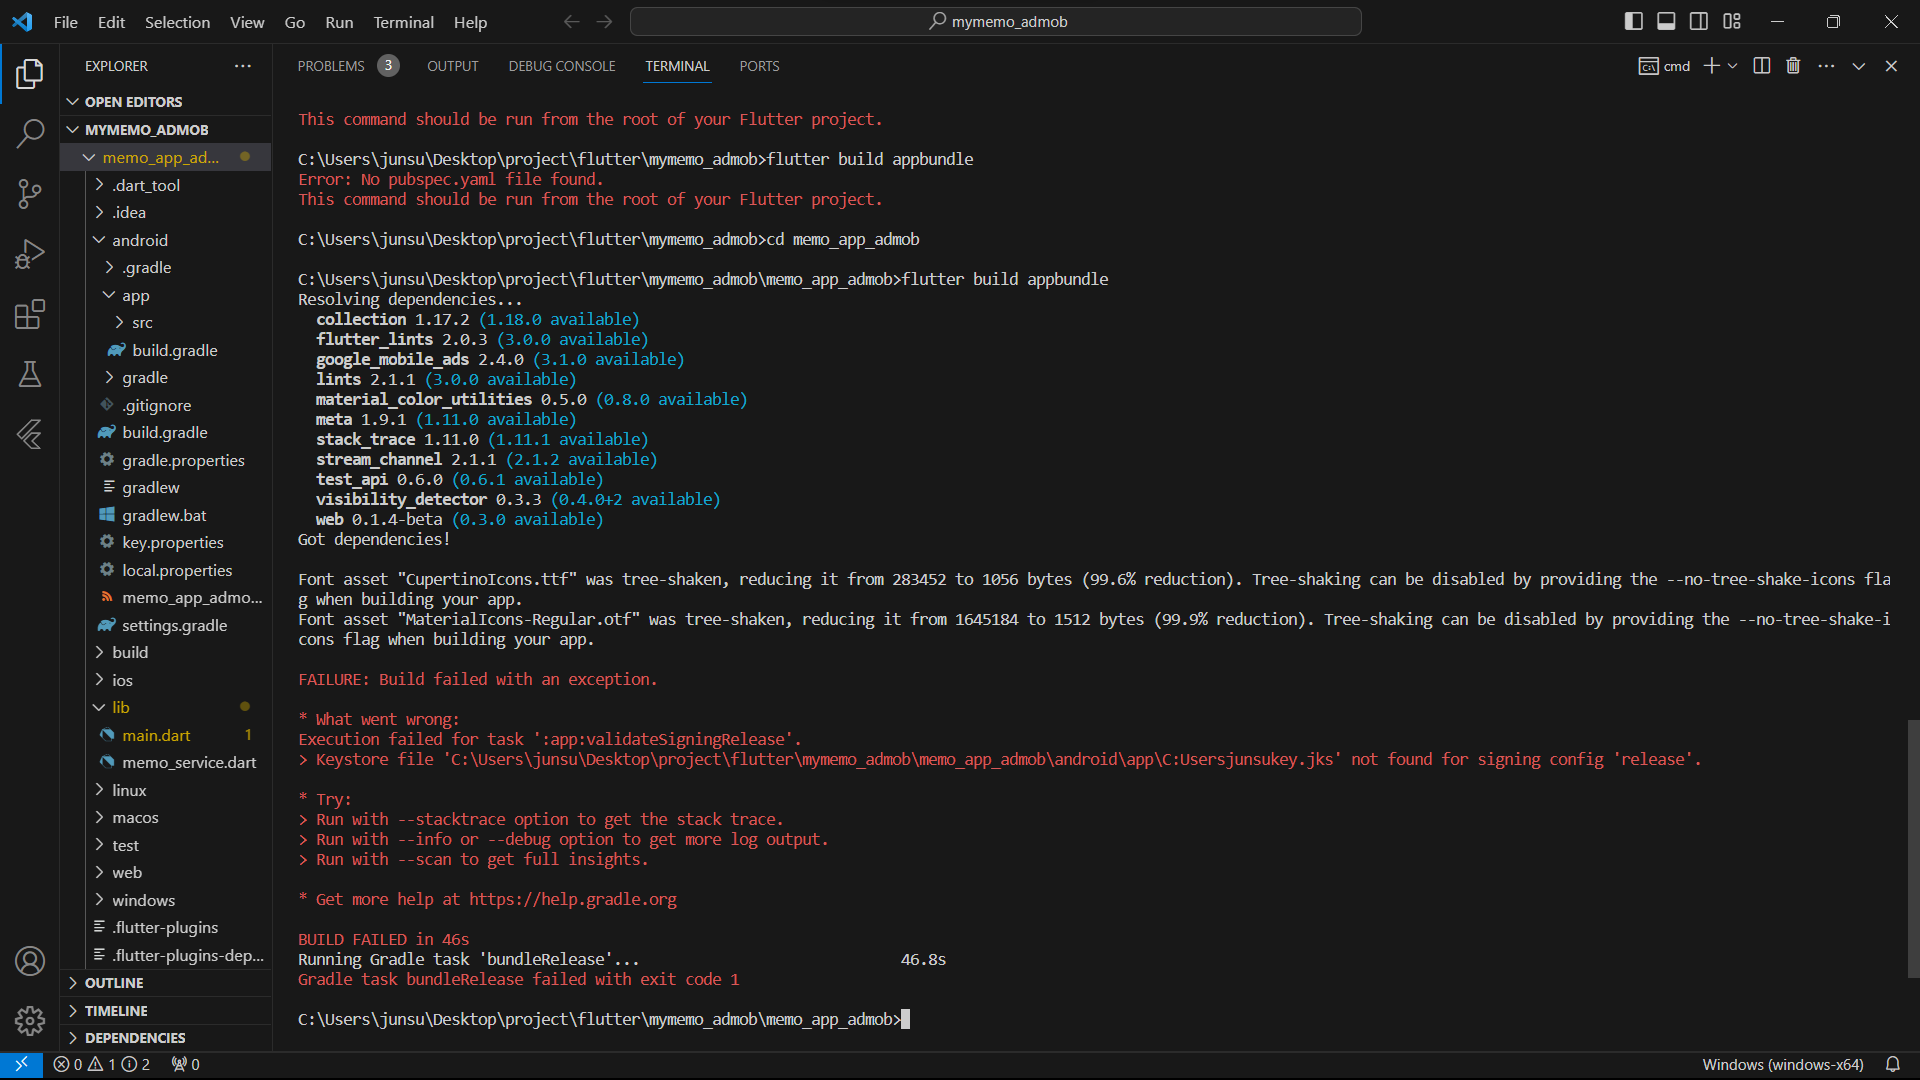The height and width of the screenshot is (1080, 1920).
Task: Open memo_service.dart file
Action: pyautogui.click(x=166, y=762)
